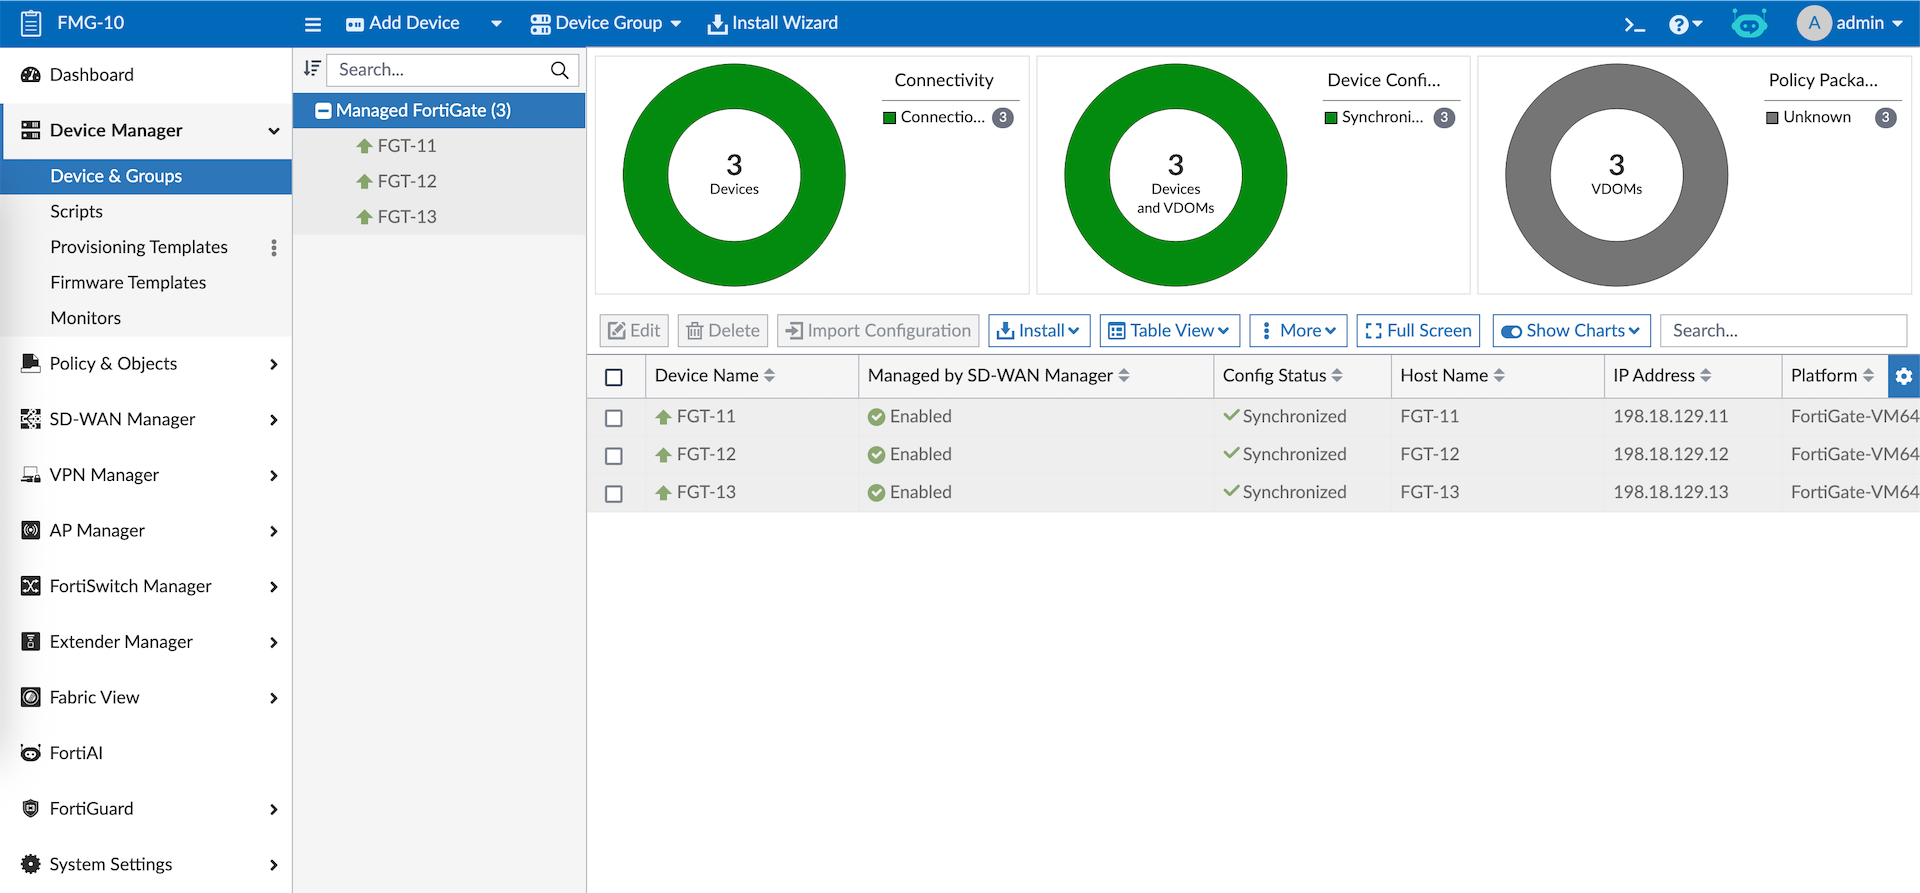Tick the checkbox for FGT-13 row
This screenshot has height=893, width=1920.
(614, 494)
